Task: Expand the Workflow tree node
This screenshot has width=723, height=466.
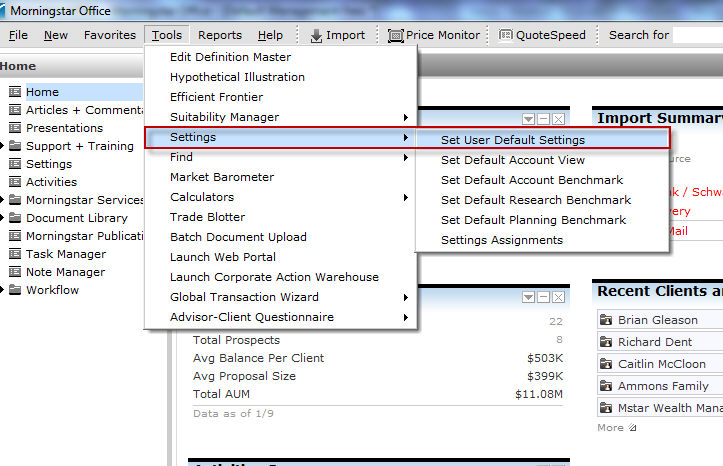Action: click(x=3, y=290)
